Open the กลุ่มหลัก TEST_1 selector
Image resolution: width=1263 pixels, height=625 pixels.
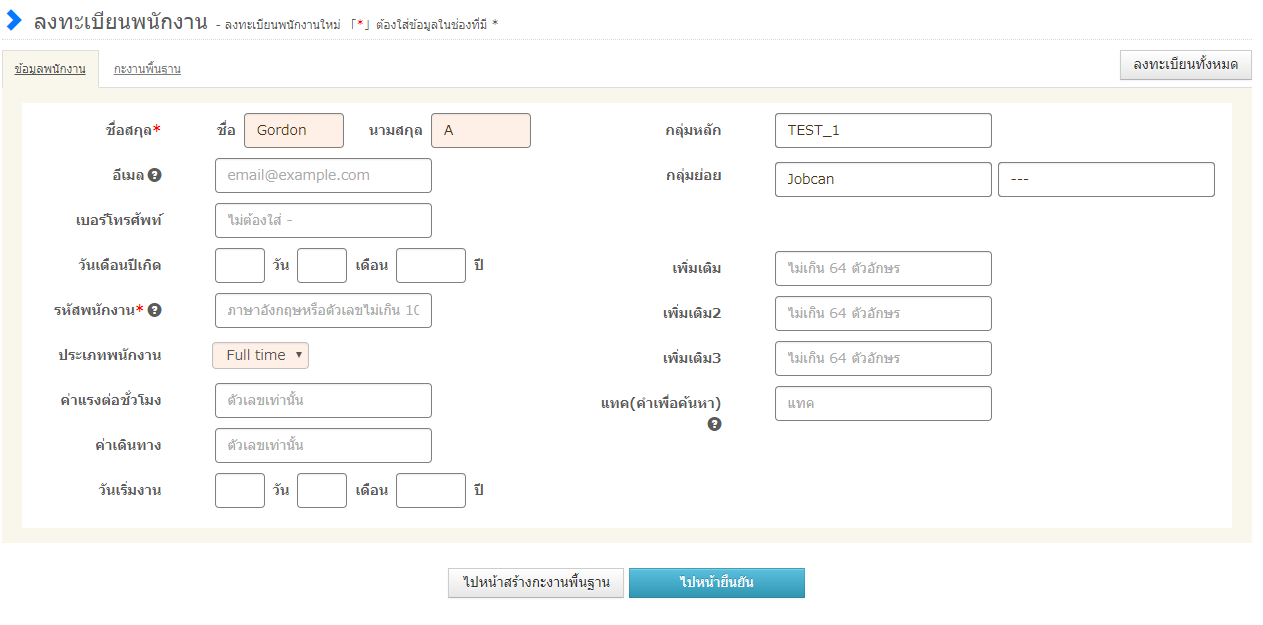coord(883,130)
